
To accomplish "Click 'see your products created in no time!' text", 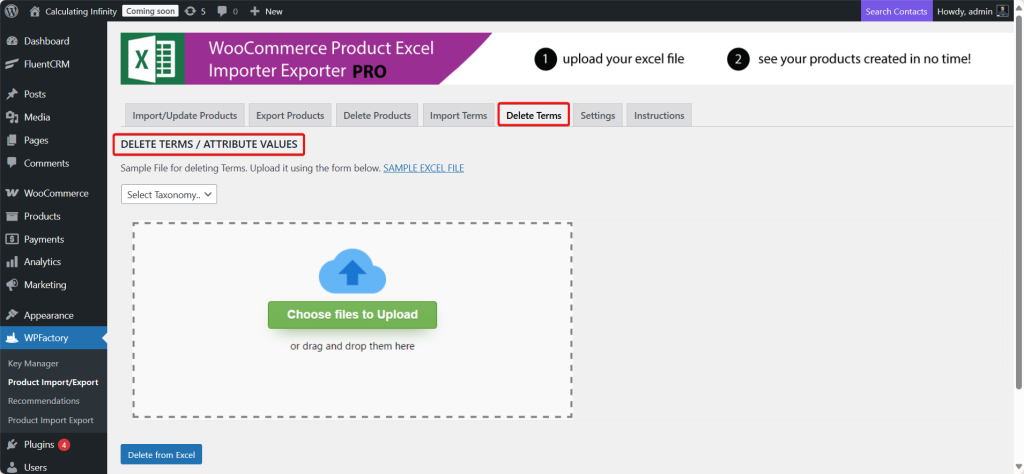I will [865, 59].
